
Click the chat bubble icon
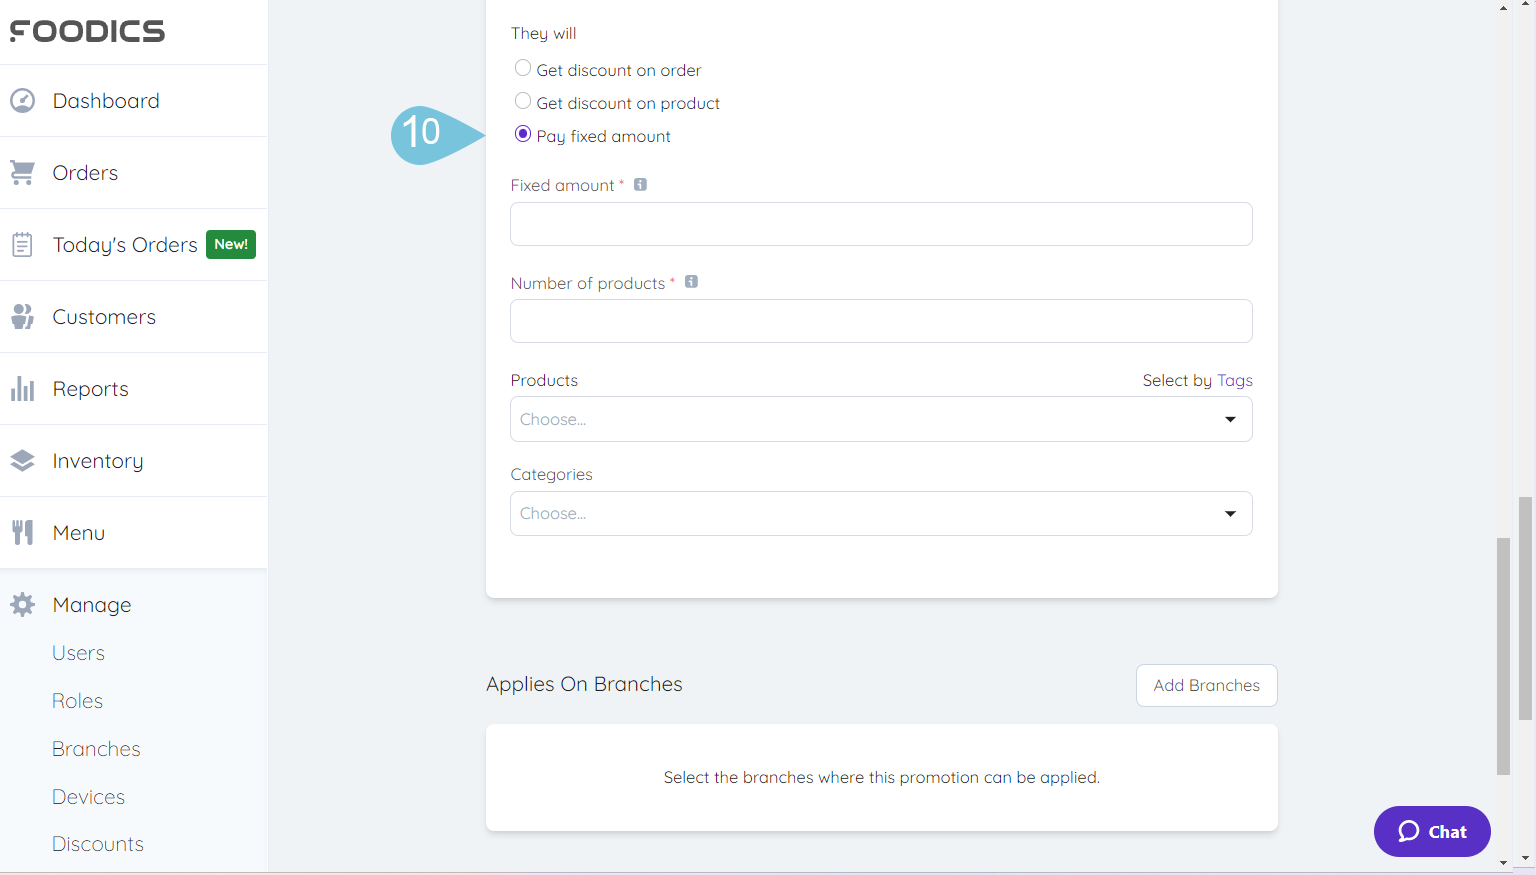tap(1409, 831)
